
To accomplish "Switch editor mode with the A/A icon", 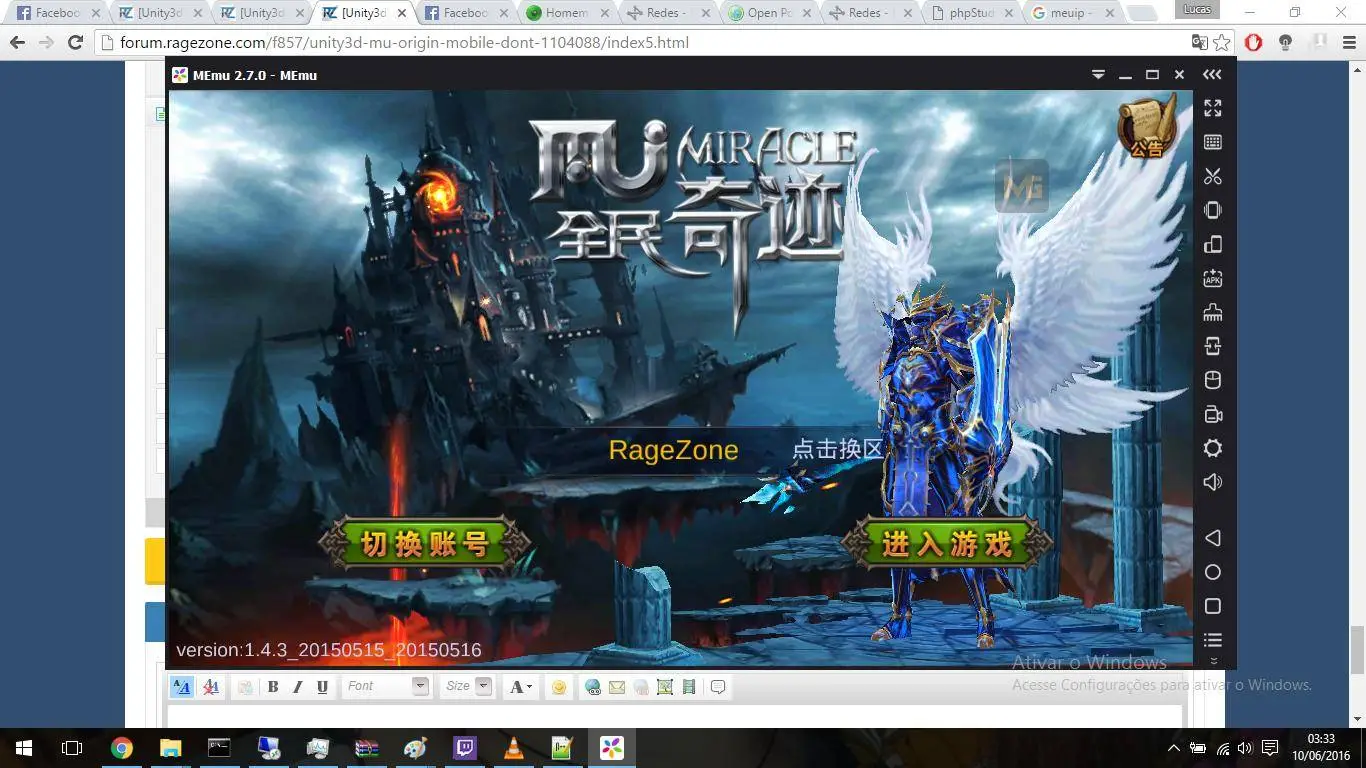I will click(182, 687).
